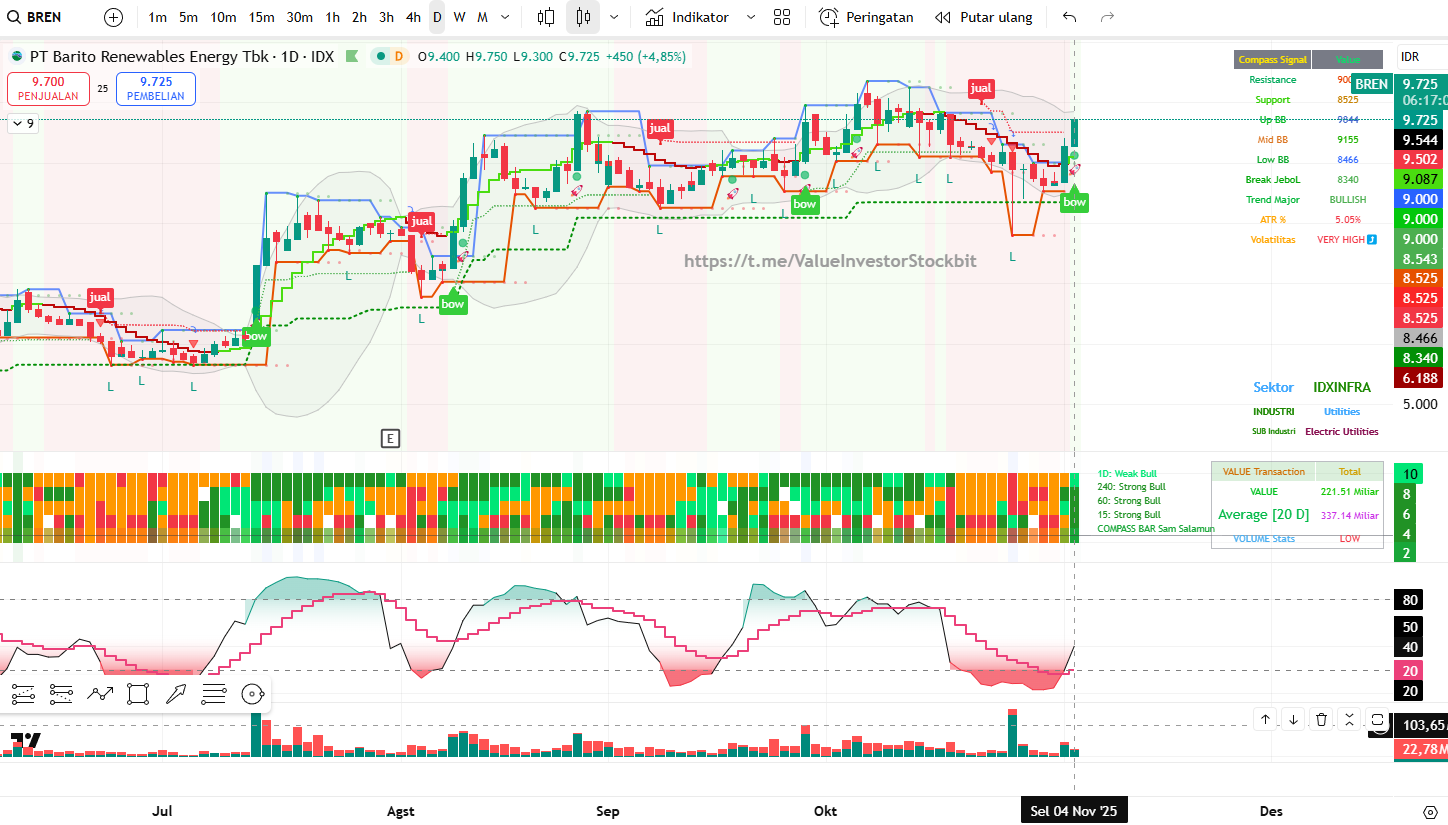Select the horizontal-lines Fib retracement tool
The image size is (1448, 825).
click(214, 693)
